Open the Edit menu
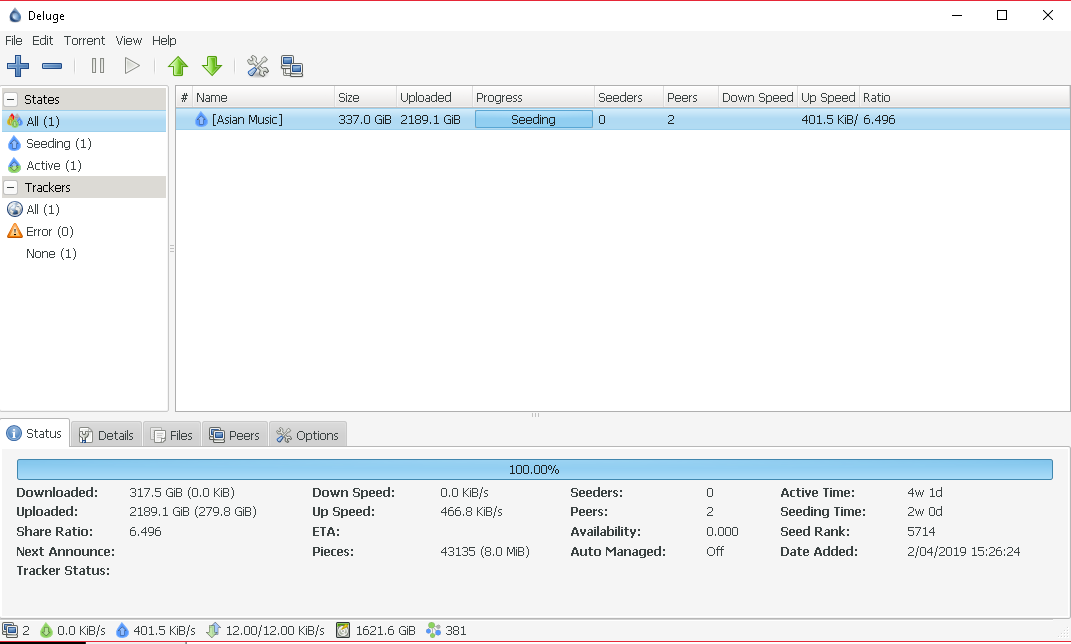 [x=42, y=40]
